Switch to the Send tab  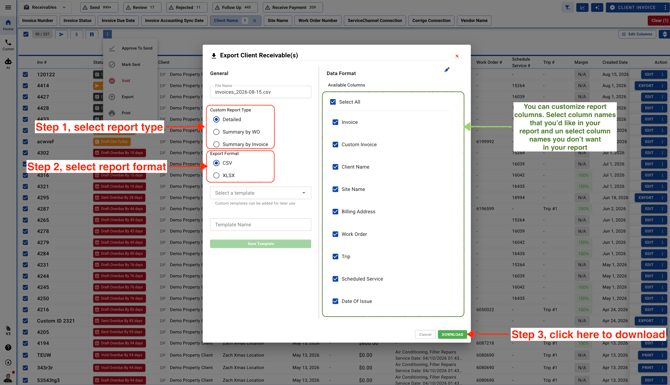pyautogui.click(x=98, y=7)
